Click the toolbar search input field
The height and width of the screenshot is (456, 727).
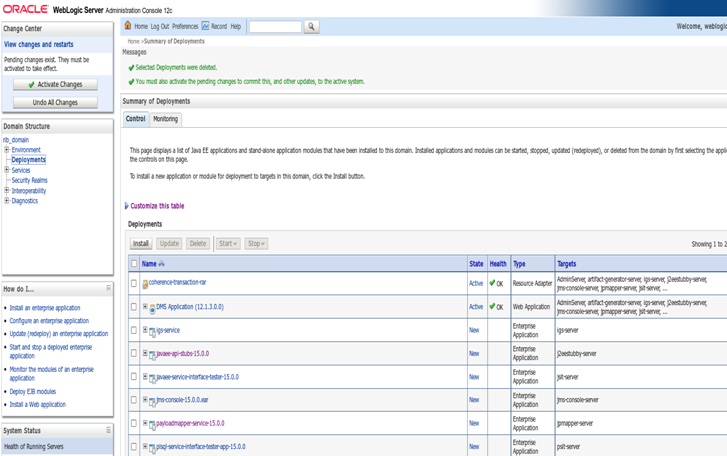click(x=275, y=27)
